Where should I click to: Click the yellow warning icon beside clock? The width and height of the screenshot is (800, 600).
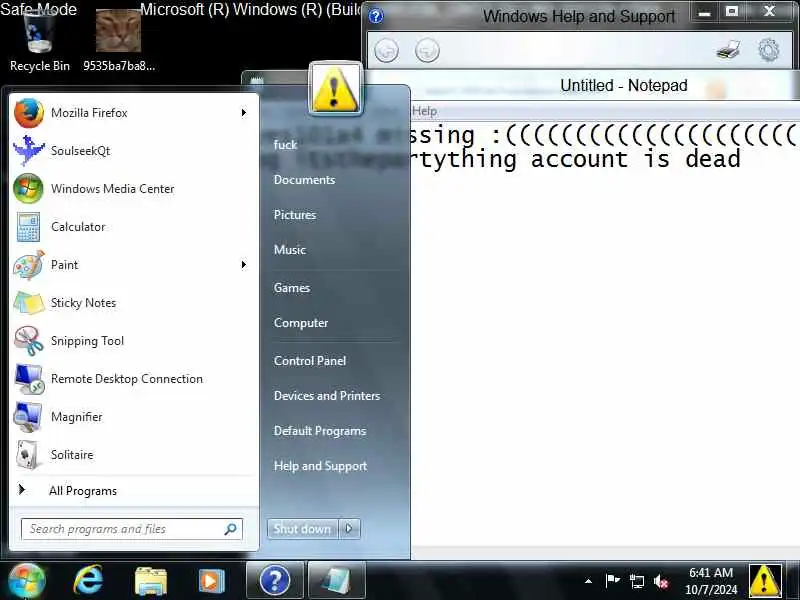pos(764,581)
